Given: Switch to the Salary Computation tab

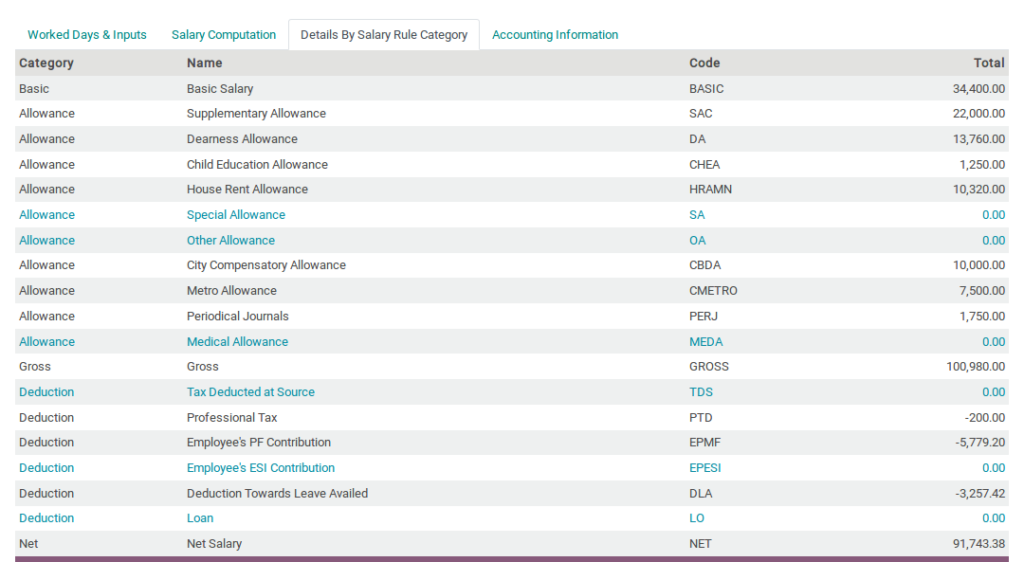Looking at the screenshot, I should [223, 35].
